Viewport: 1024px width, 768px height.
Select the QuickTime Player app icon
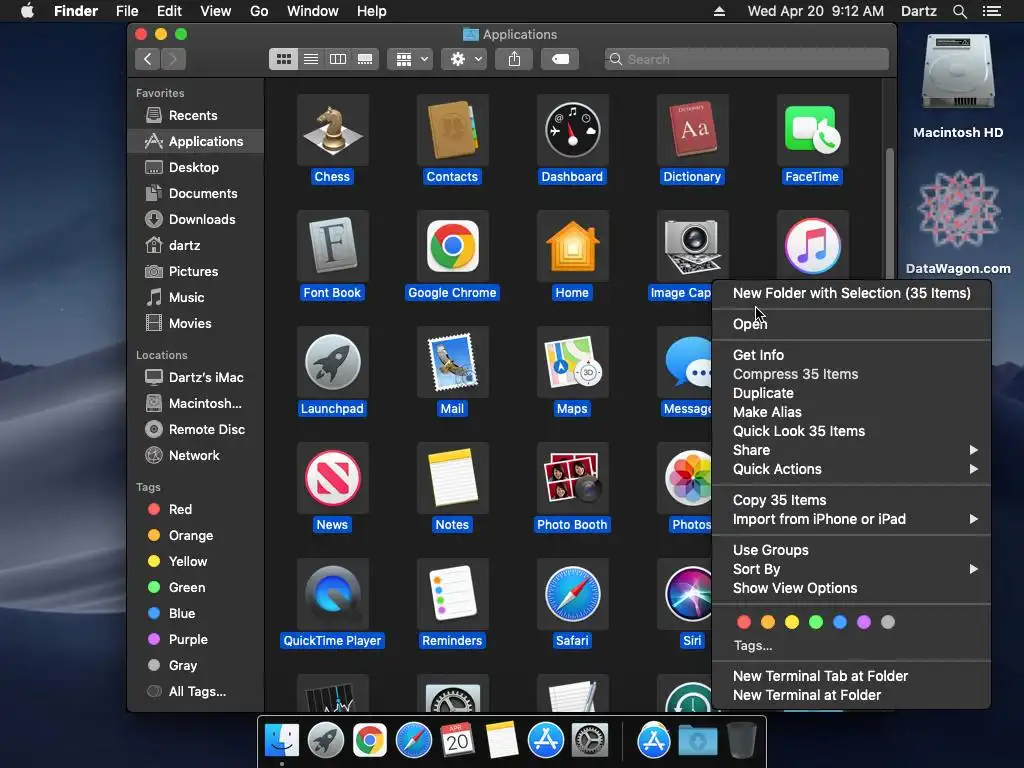pos(332,594)
